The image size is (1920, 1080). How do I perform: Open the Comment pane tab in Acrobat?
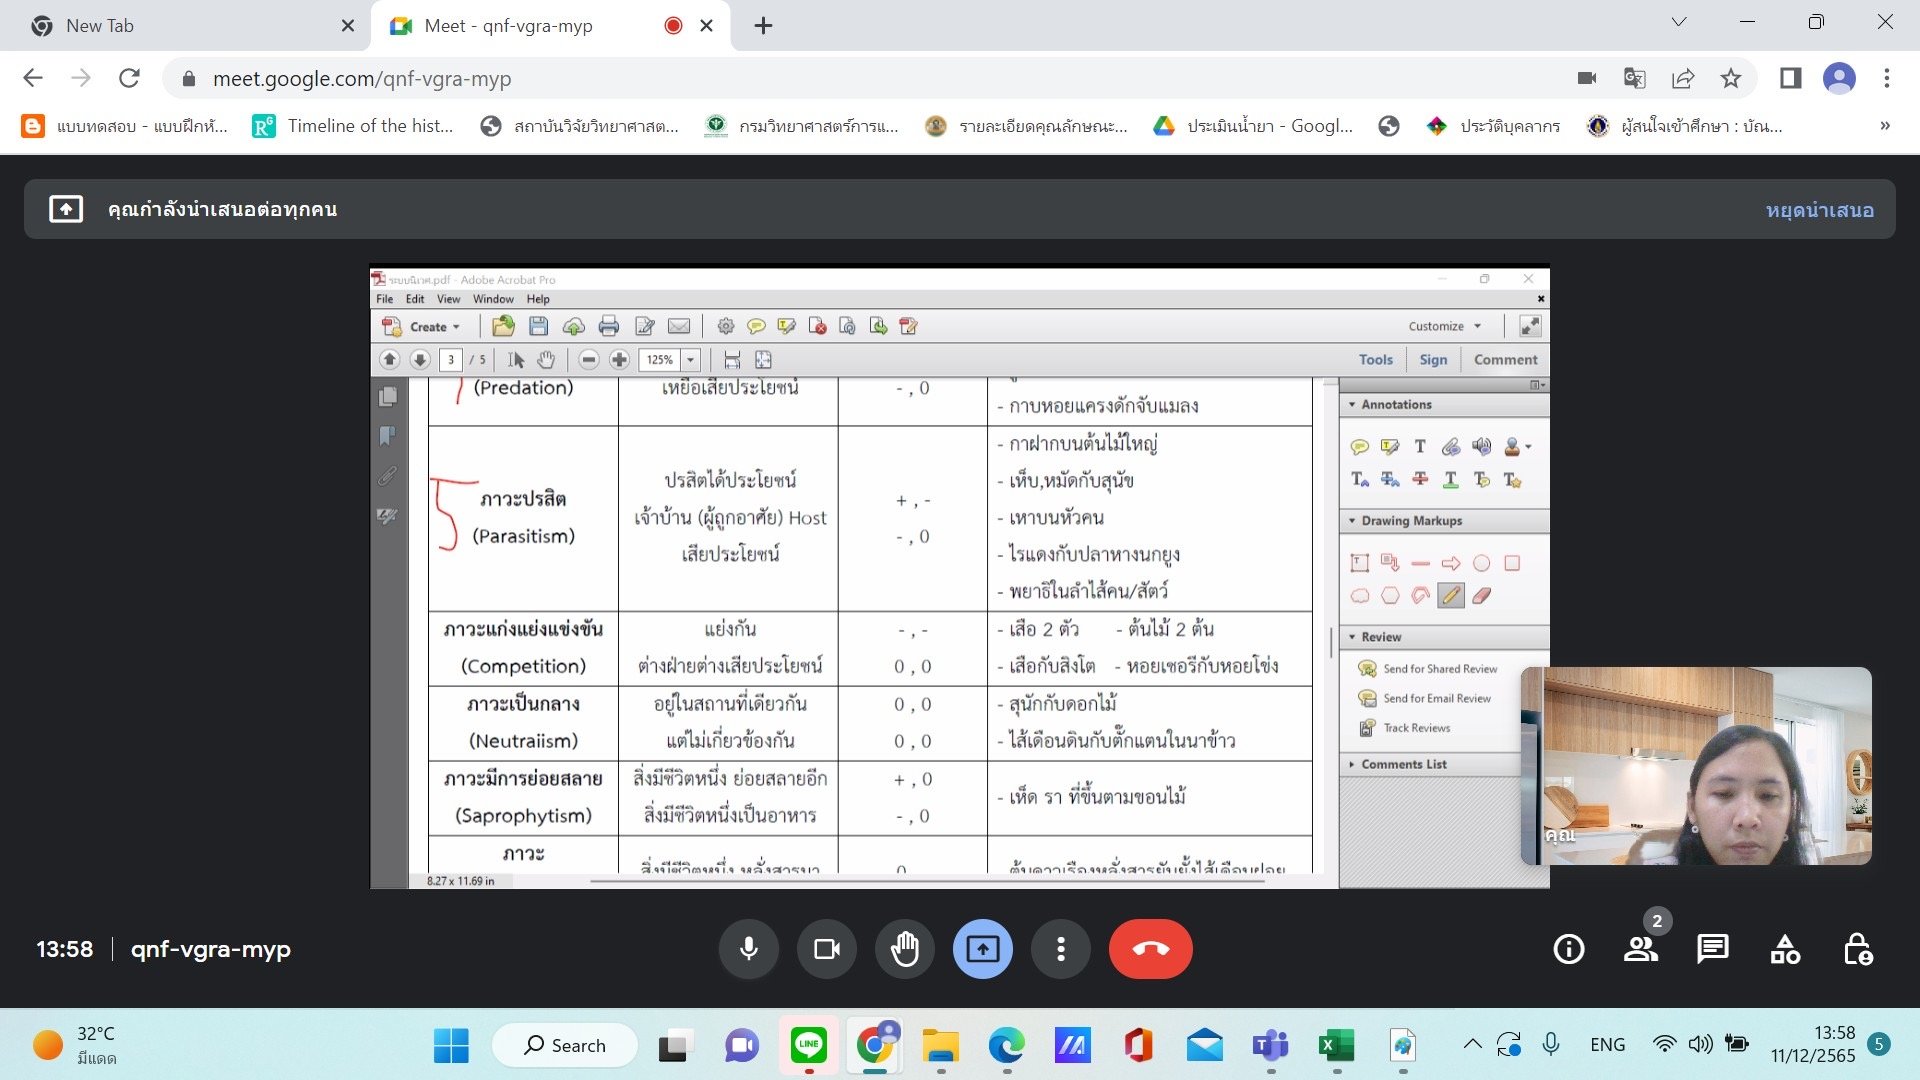[1505, 360]
